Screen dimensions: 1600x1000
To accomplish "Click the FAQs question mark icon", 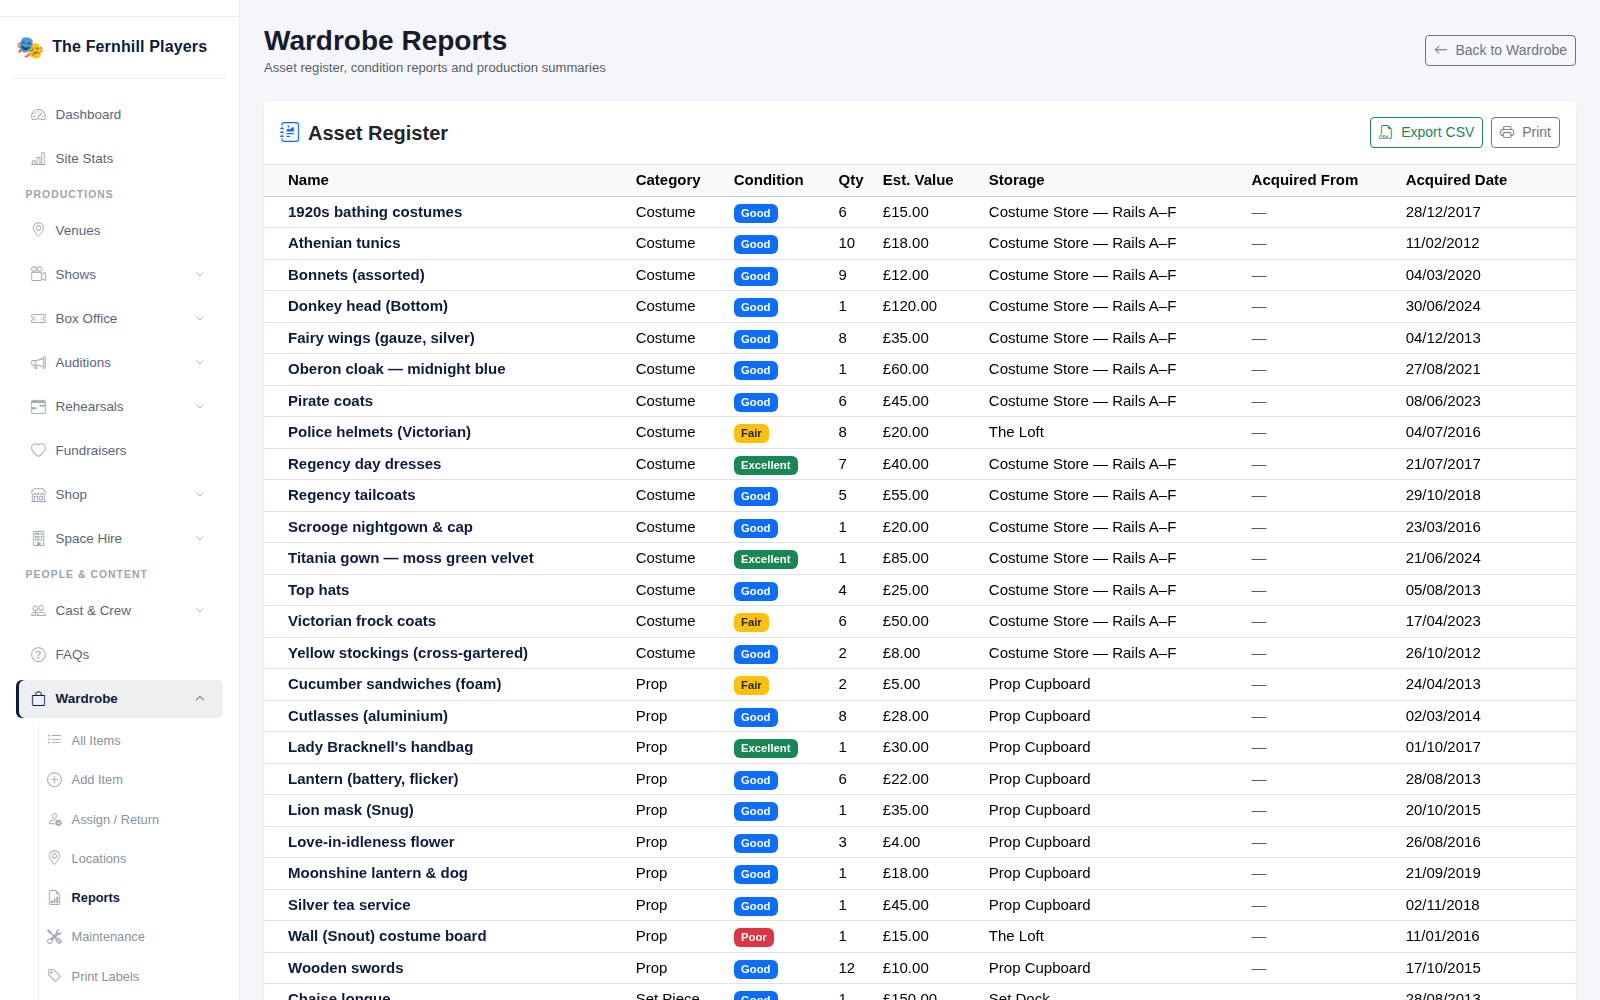I will click(38, 655).
